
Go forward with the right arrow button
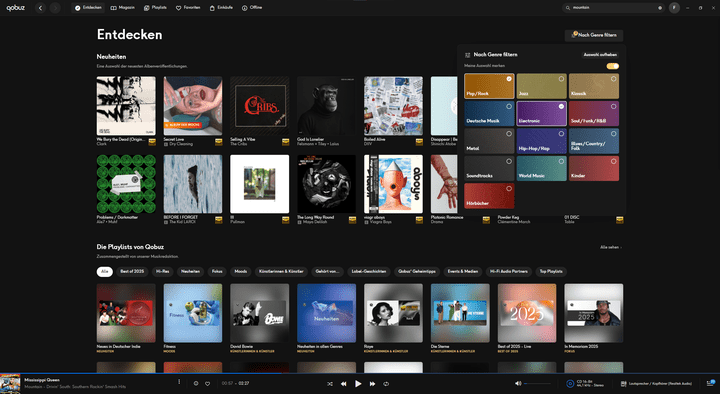55,8
